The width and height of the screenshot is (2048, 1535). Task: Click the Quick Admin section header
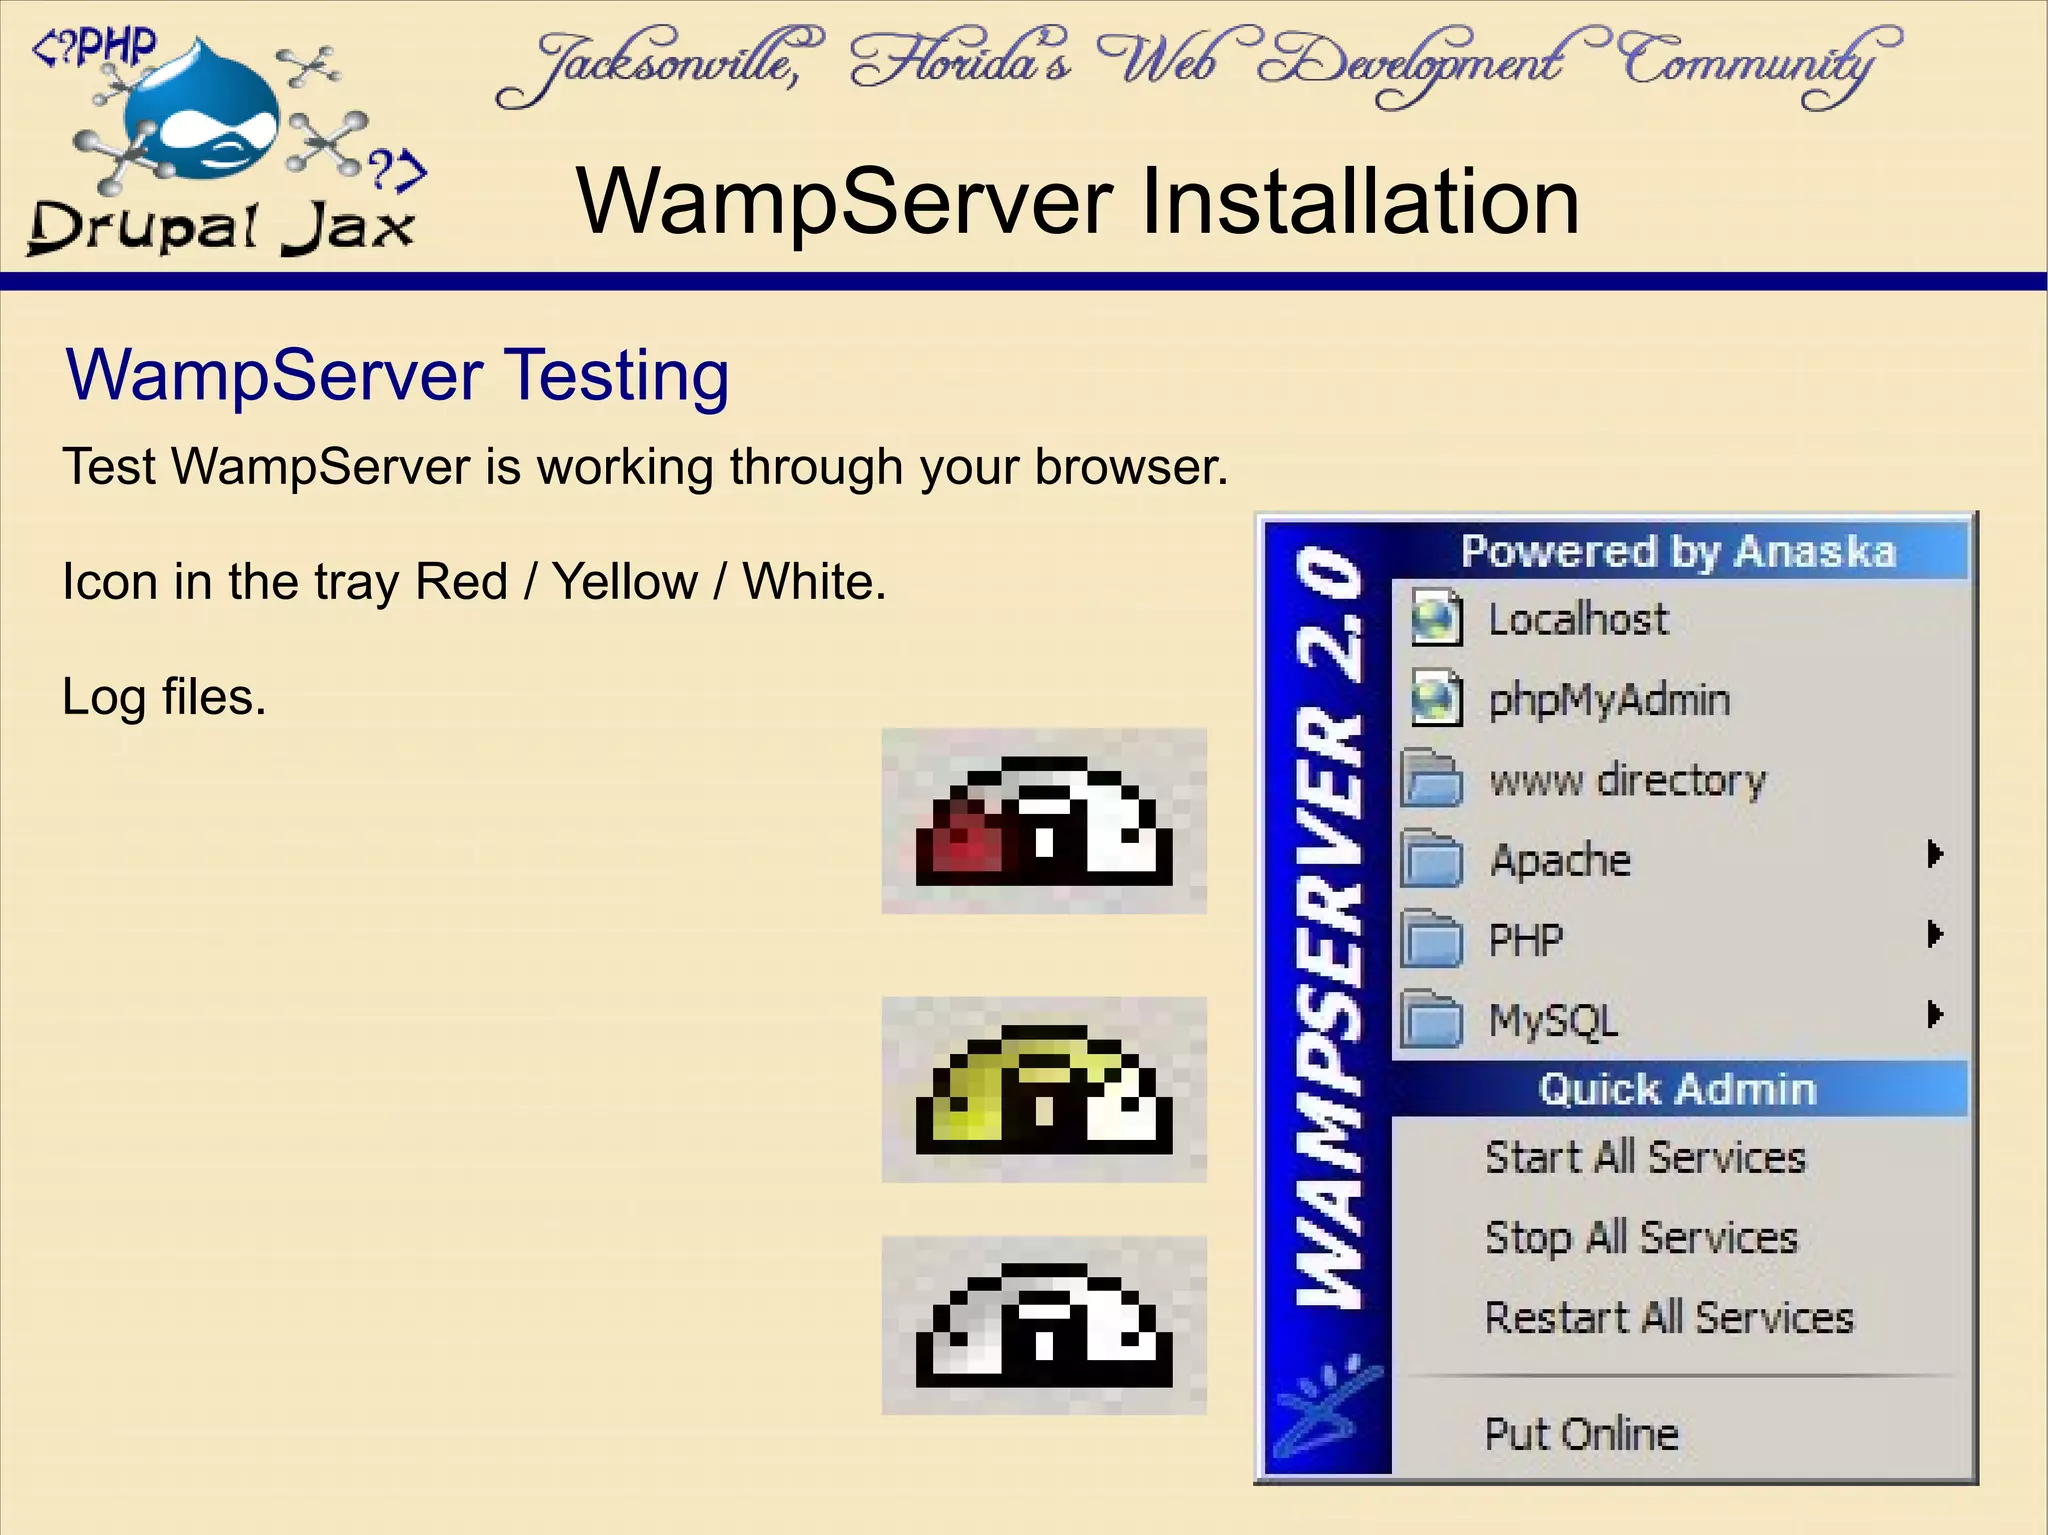pyautogui.click(x=1679, y=1089)
